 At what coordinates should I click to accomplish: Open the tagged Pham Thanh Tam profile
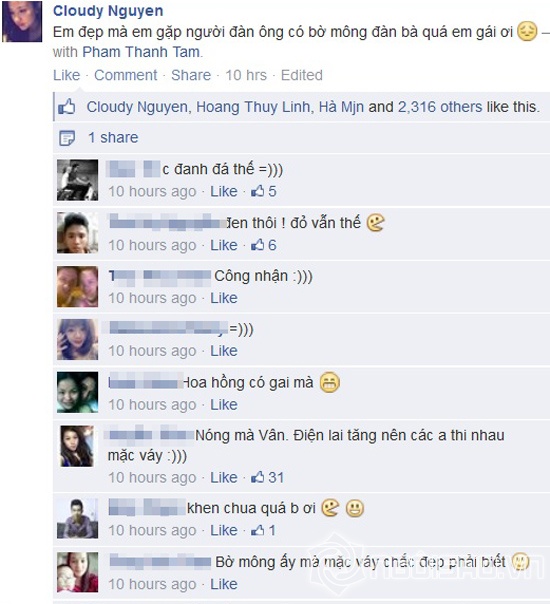click(141, 52)
